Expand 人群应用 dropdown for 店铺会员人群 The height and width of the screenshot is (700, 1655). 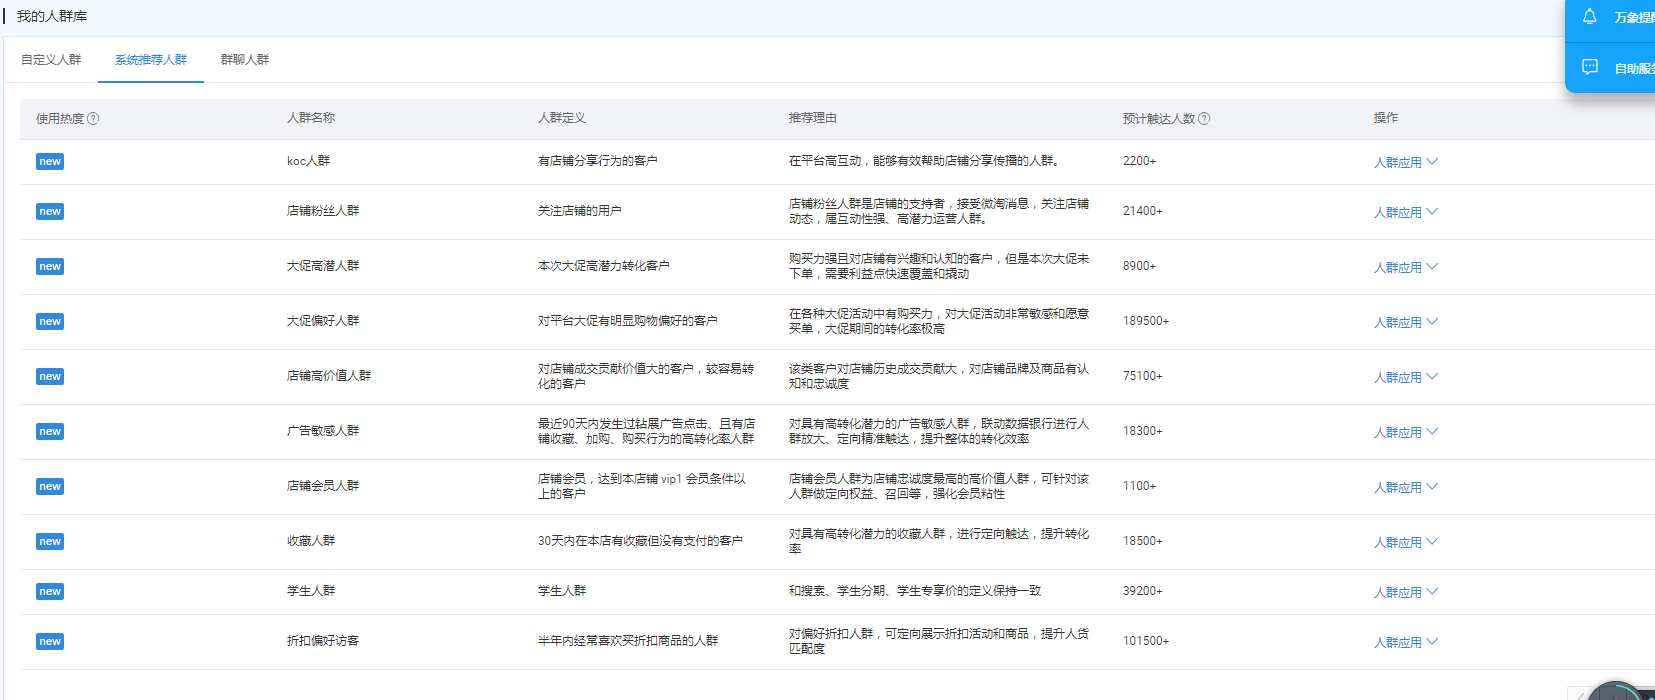click(1405, 487)
